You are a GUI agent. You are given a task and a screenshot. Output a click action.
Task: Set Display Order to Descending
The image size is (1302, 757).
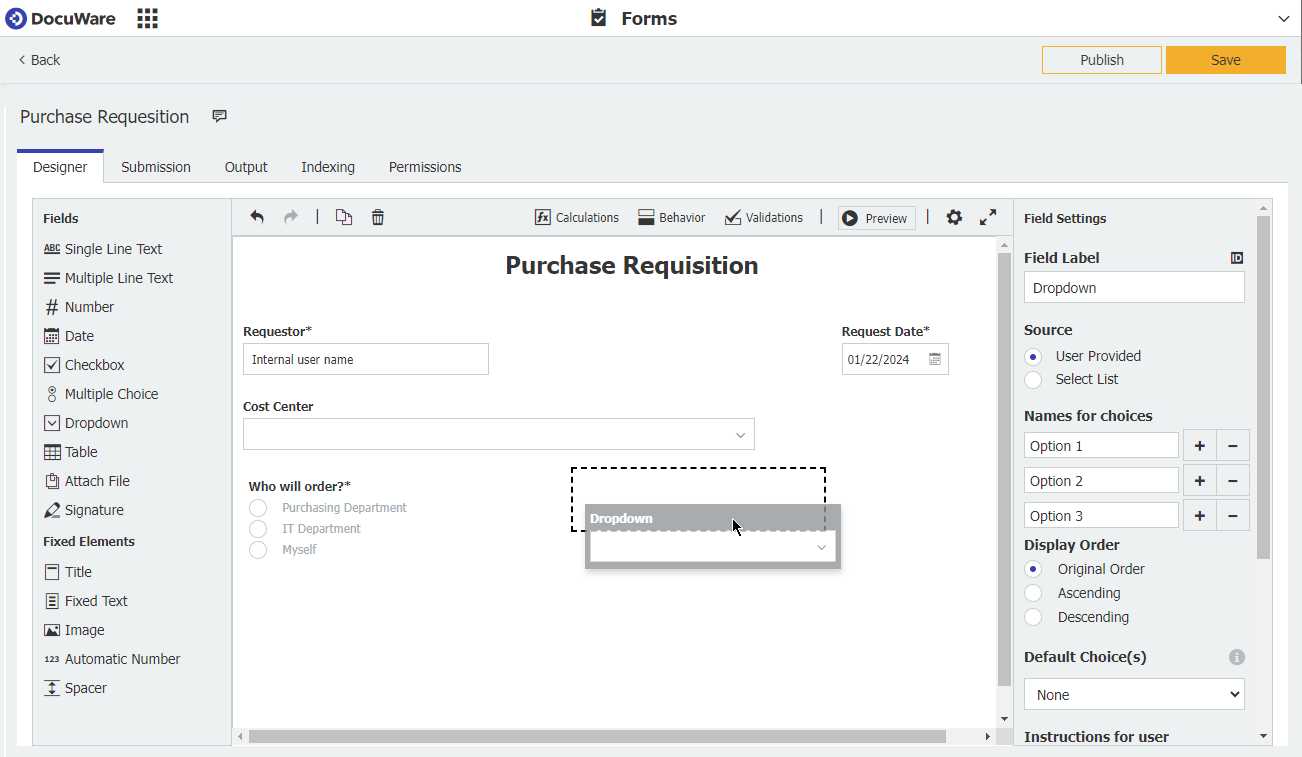pos(1031,617)
